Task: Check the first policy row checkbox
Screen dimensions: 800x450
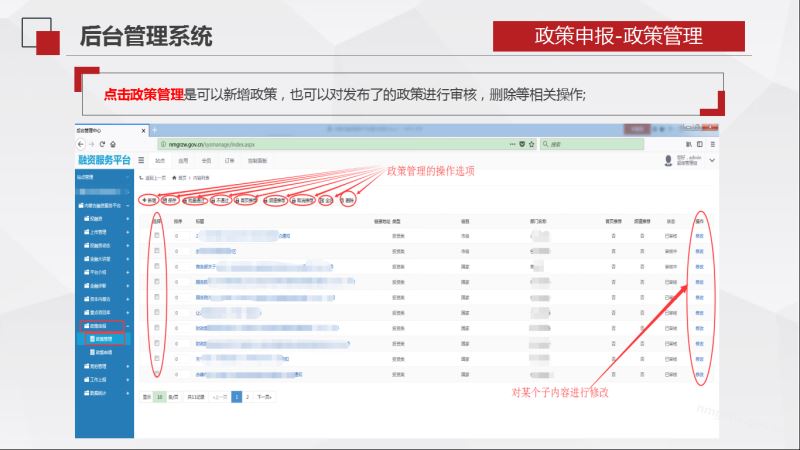Action: 157,235
